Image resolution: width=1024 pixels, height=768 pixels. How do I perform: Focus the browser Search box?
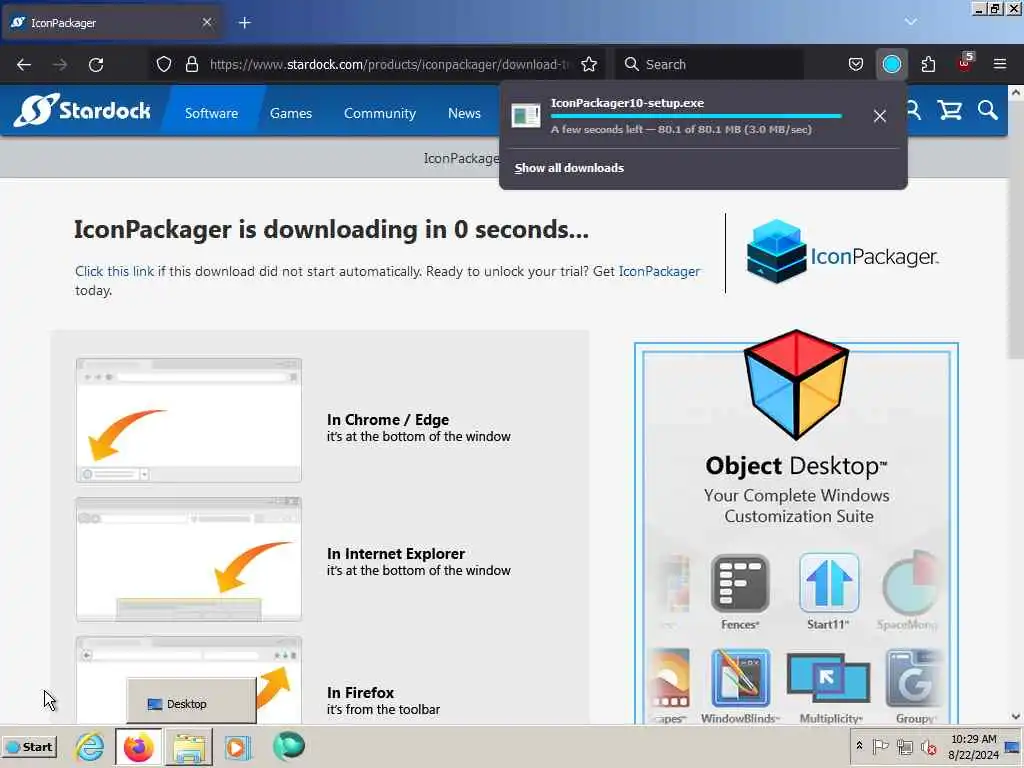pyautogui.click(x=709, y=64)
